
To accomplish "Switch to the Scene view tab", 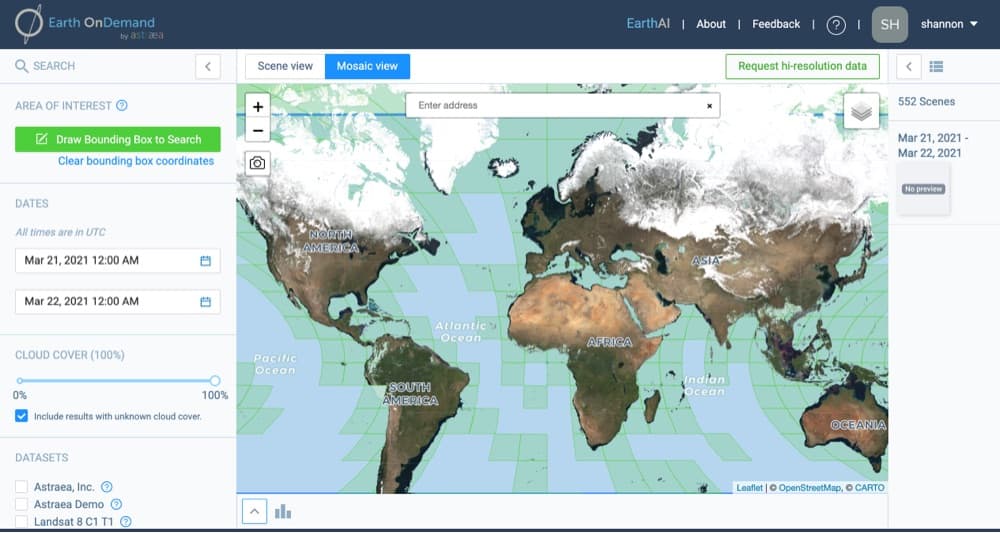I will pyautogui.click(x=285, y=67).
